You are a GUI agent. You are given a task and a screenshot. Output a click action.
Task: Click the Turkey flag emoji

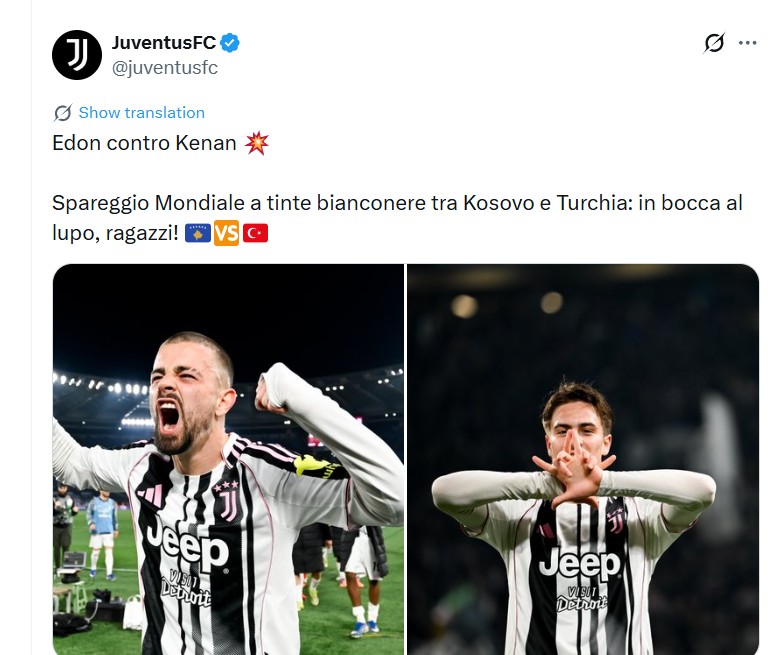(x=256, y=234)
